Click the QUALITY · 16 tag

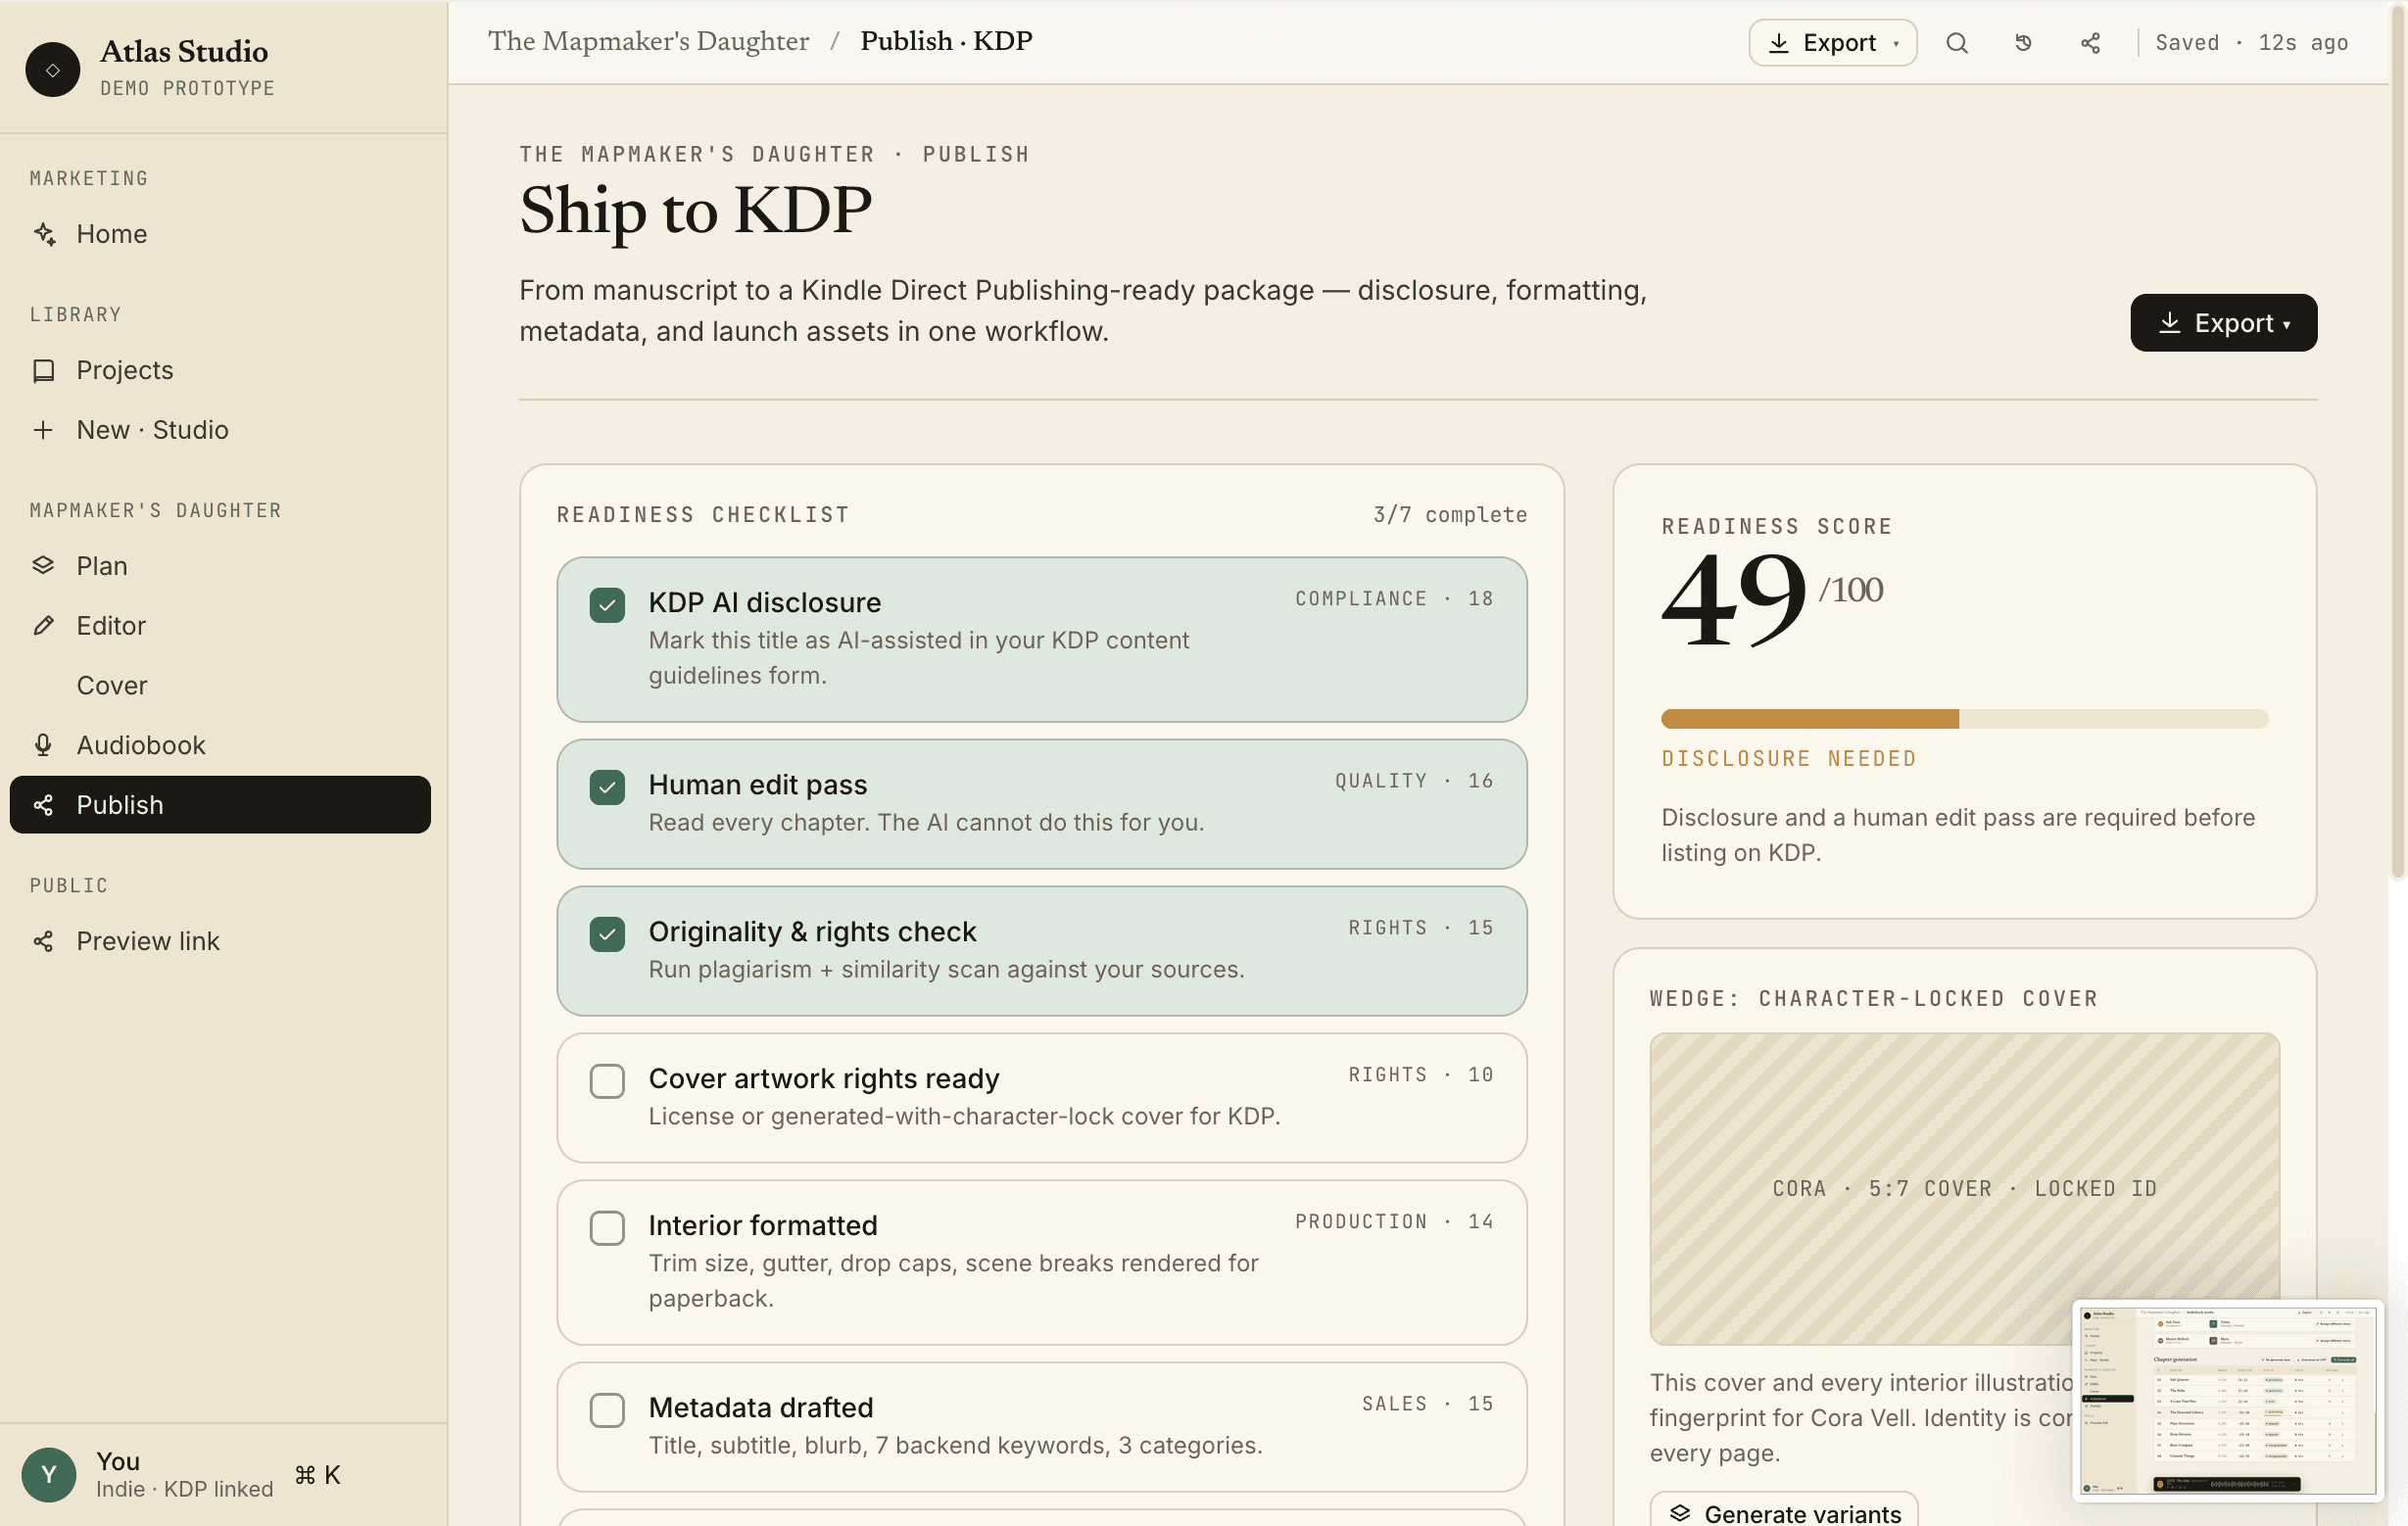(x=1414, y=781)
